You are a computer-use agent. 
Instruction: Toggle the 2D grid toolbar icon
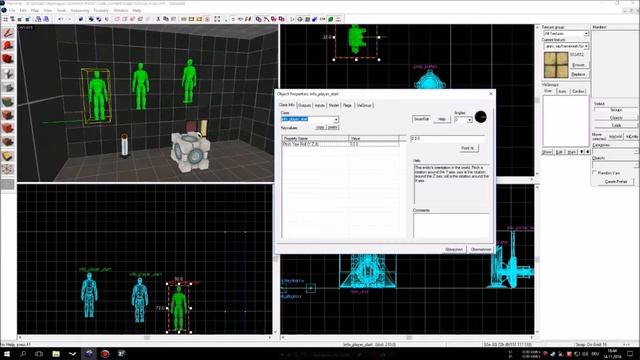coord(5,19)
